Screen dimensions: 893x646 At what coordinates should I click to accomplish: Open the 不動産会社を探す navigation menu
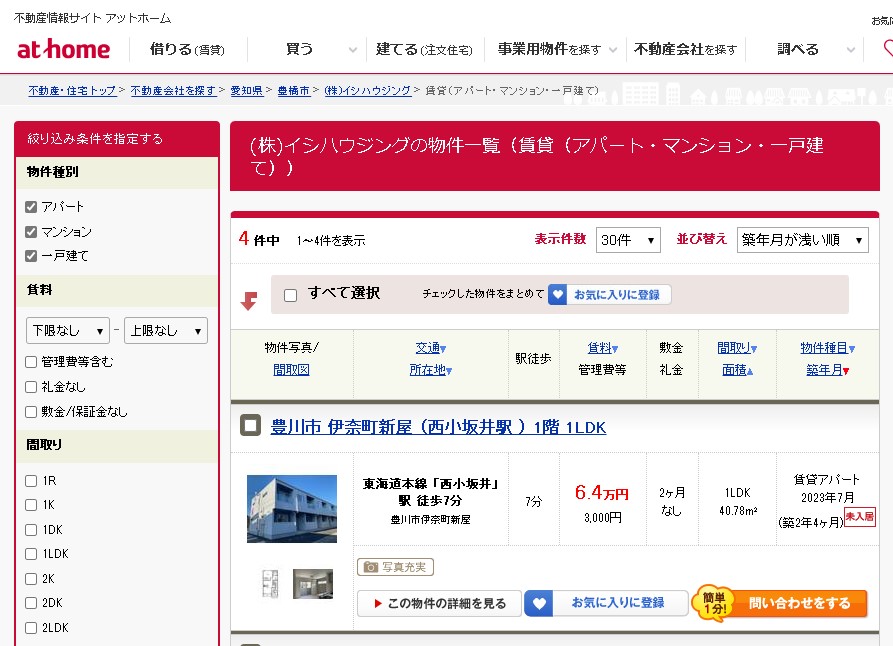686,49
